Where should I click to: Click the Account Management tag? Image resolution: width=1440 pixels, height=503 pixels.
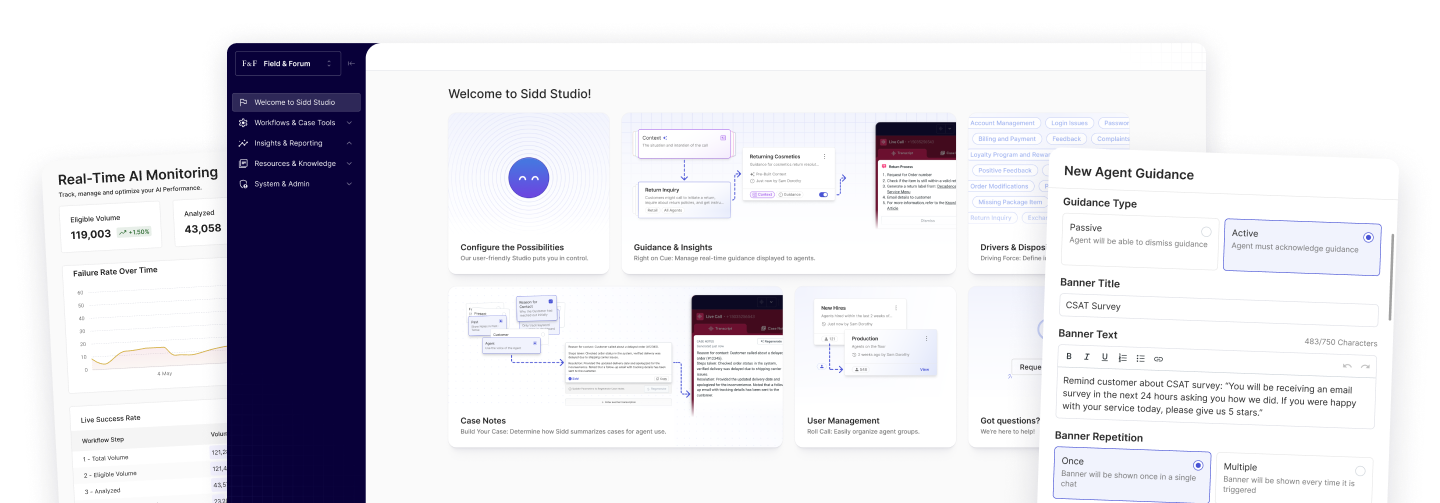point(1003,123)
